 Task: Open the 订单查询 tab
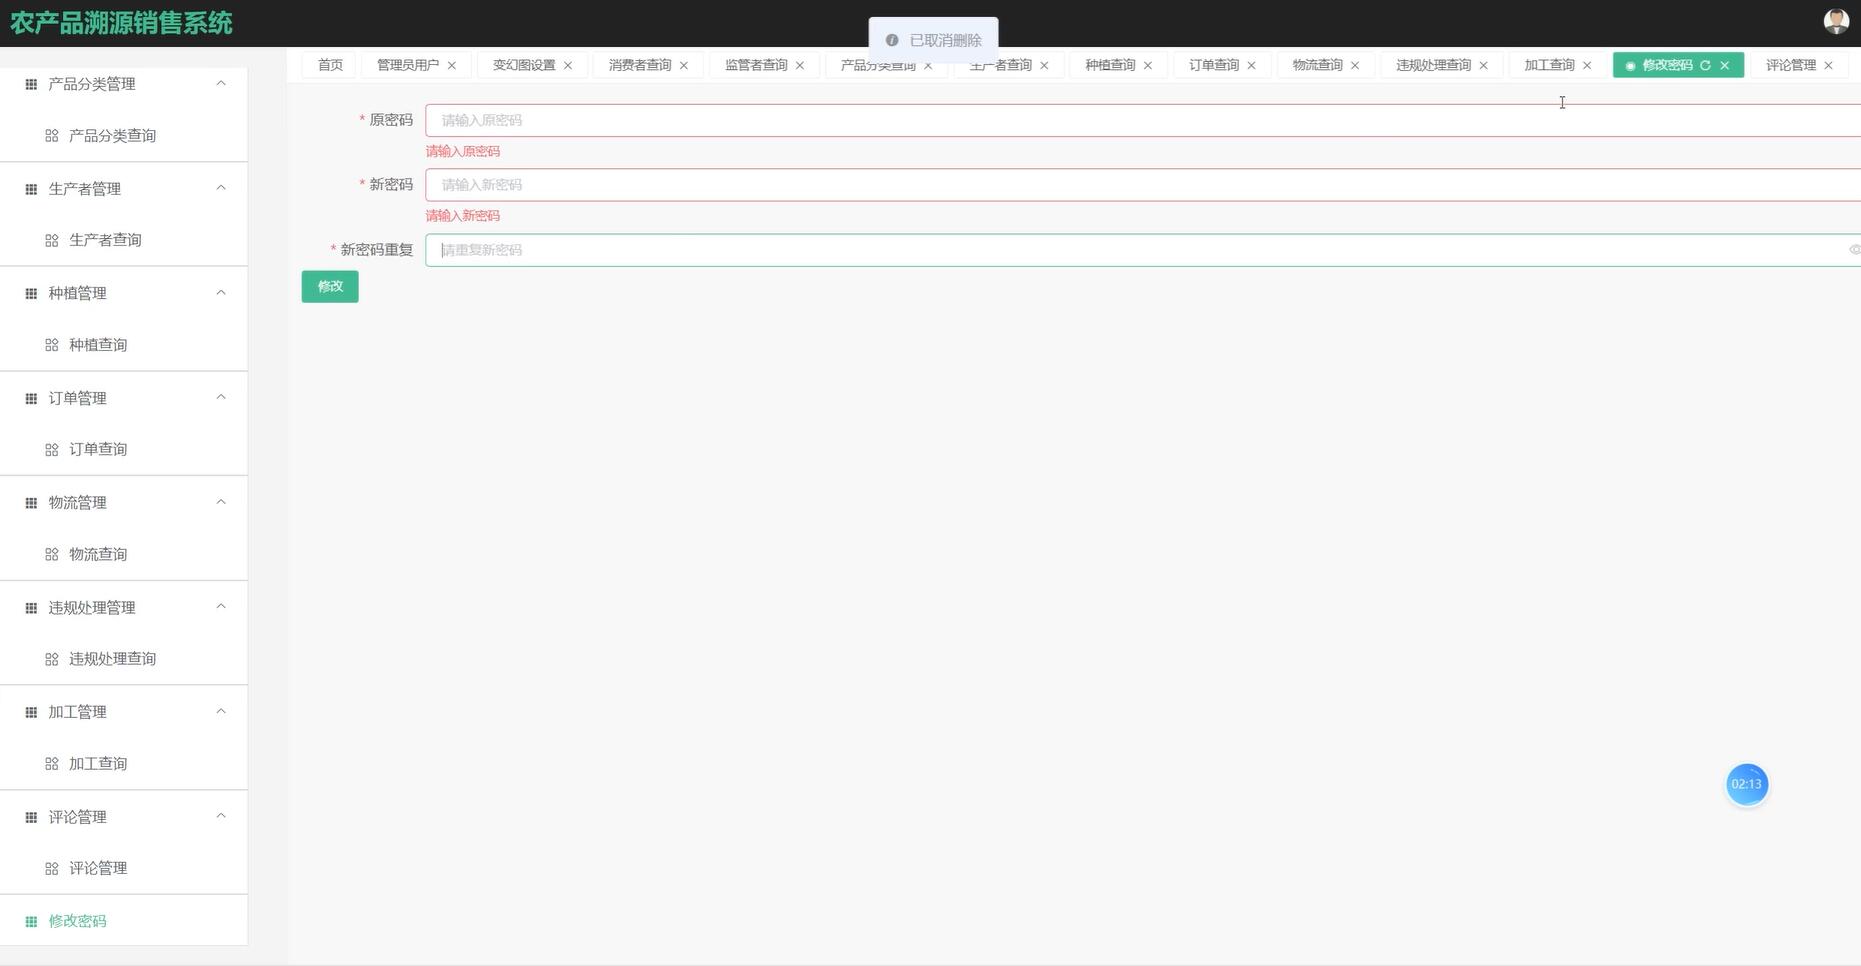1213,65
